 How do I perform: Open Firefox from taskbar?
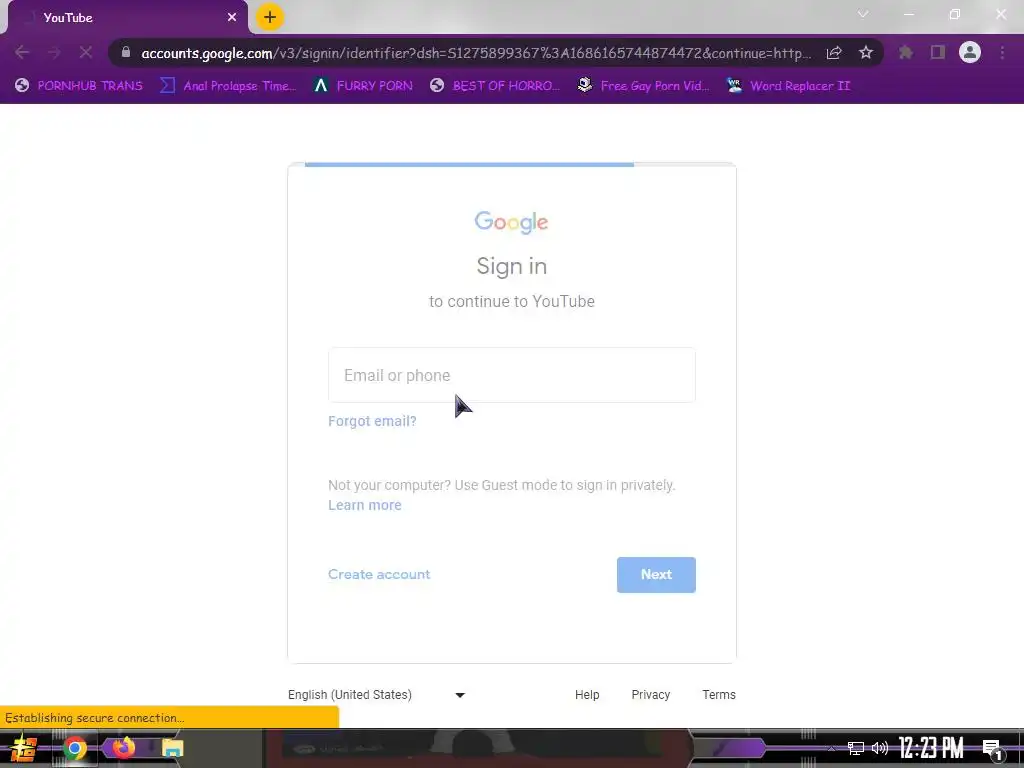coord(123,747)
